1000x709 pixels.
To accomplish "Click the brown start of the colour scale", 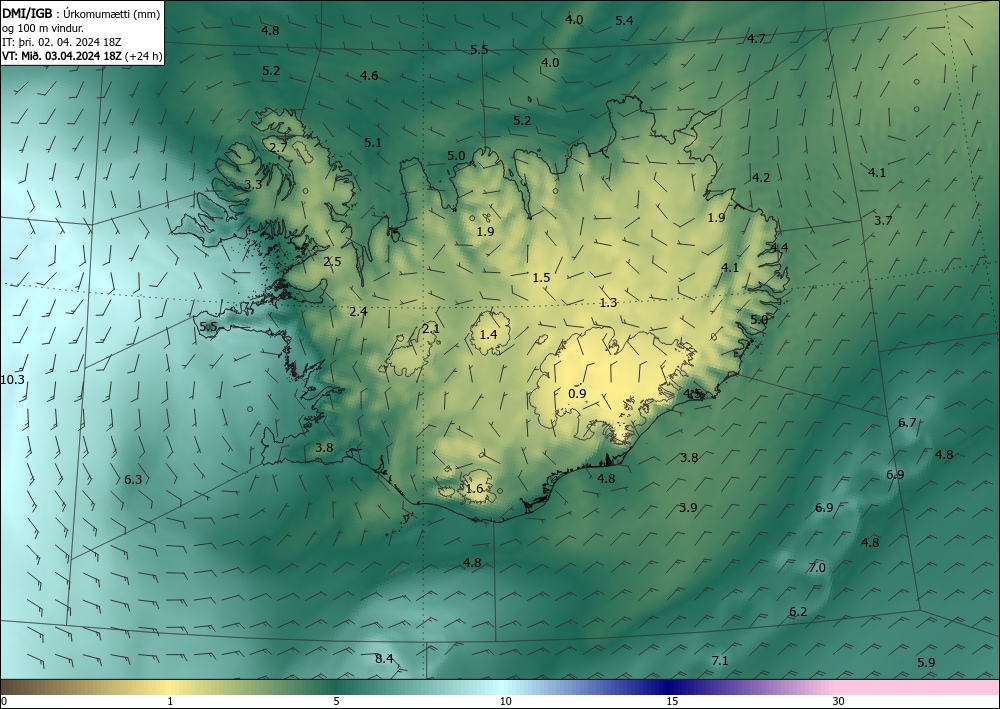I will 19,687.
